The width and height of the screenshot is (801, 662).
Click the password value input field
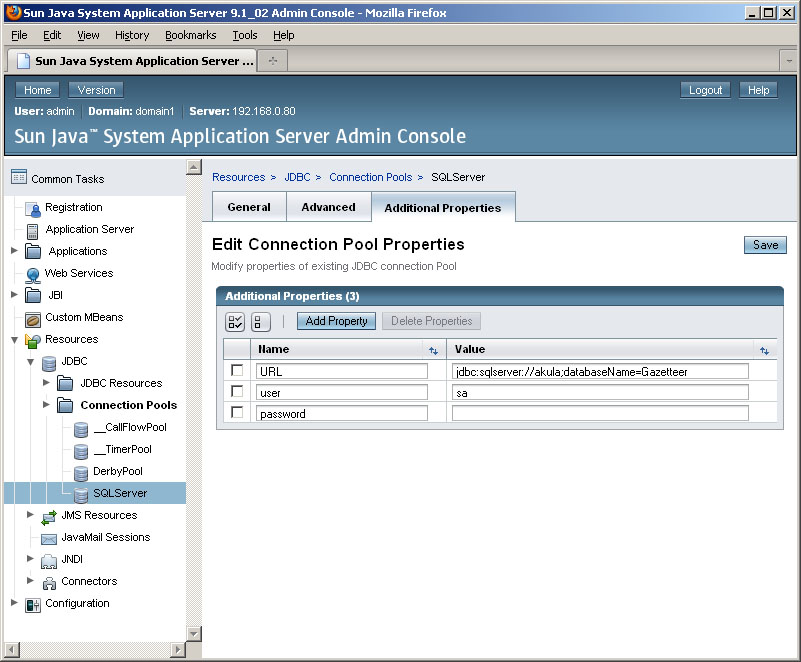[600, 413]
